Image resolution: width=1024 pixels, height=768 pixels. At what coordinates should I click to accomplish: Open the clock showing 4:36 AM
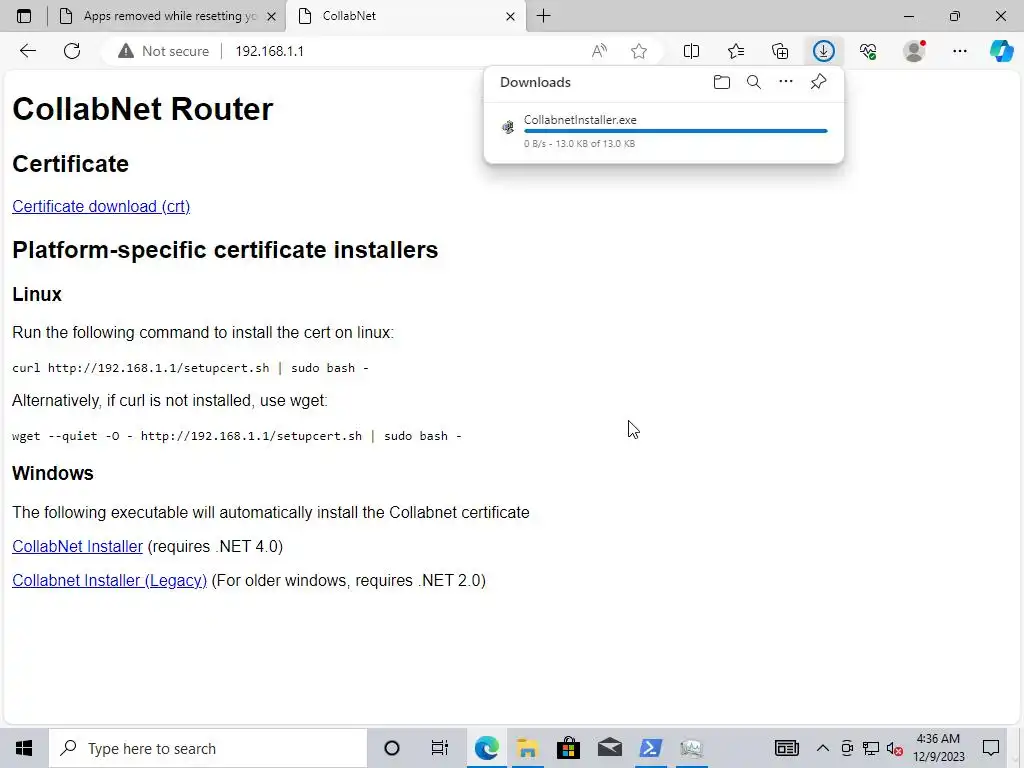point(938,748)
